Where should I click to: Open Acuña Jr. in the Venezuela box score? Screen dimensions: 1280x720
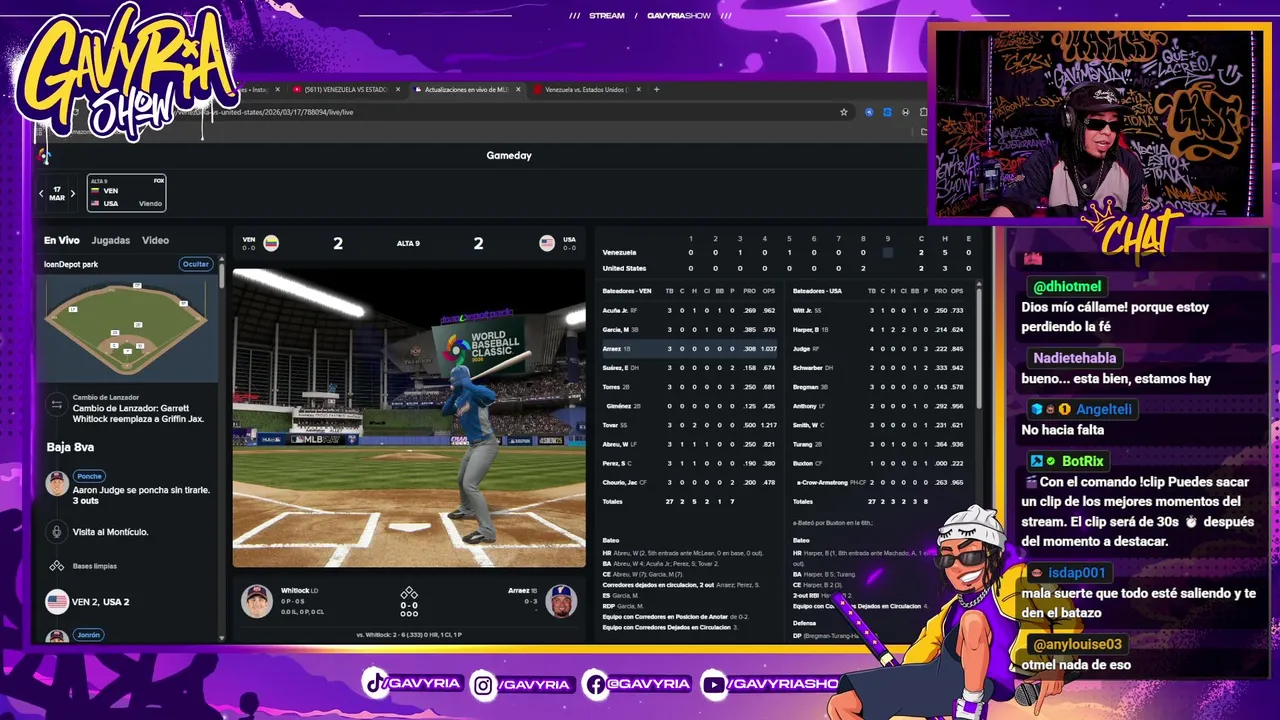(x=616, y=311)
